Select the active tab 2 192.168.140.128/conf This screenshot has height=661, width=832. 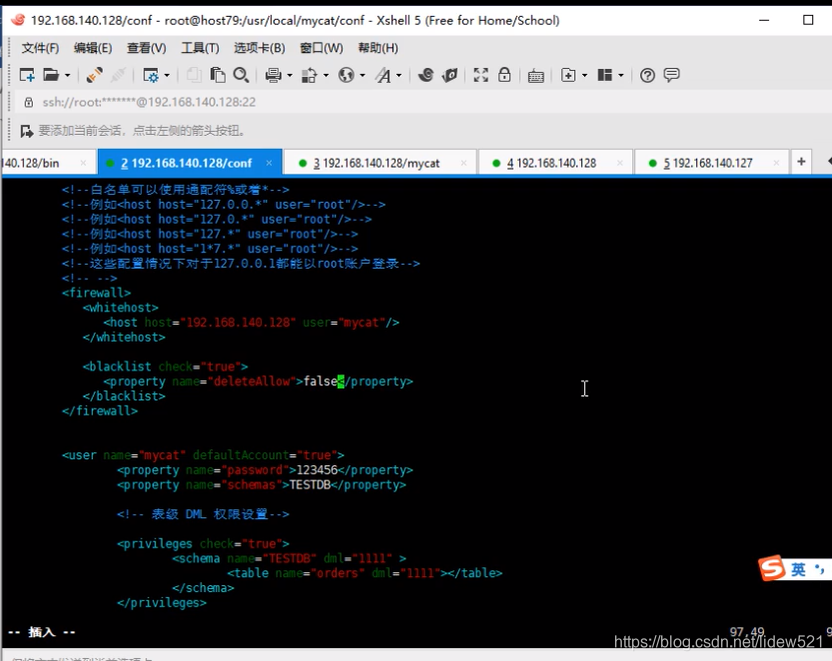(x=189, y=163)
